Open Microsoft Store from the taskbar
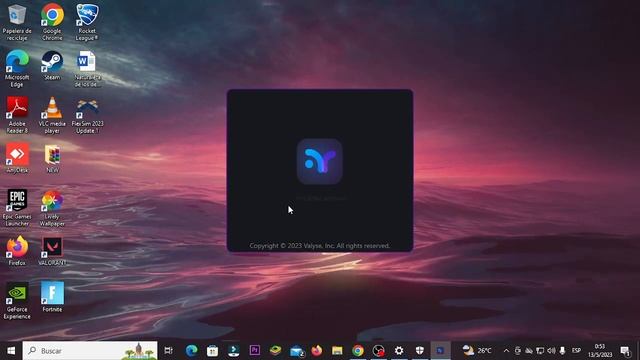The image size is (640, 360). 212,351
